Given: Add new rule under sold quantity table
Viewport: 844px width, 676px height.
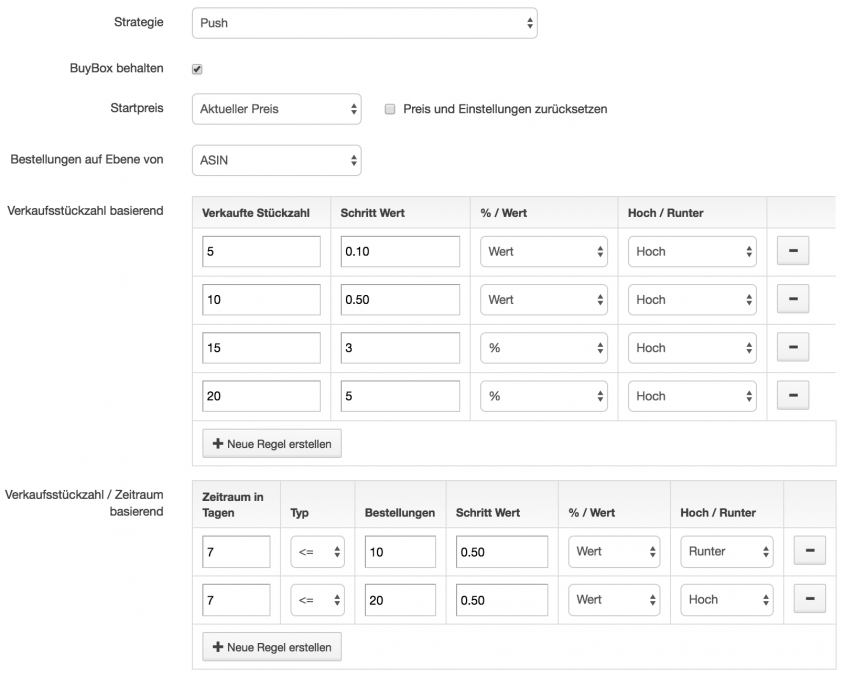Looking at the screenshot, I should tap(272, 443).
